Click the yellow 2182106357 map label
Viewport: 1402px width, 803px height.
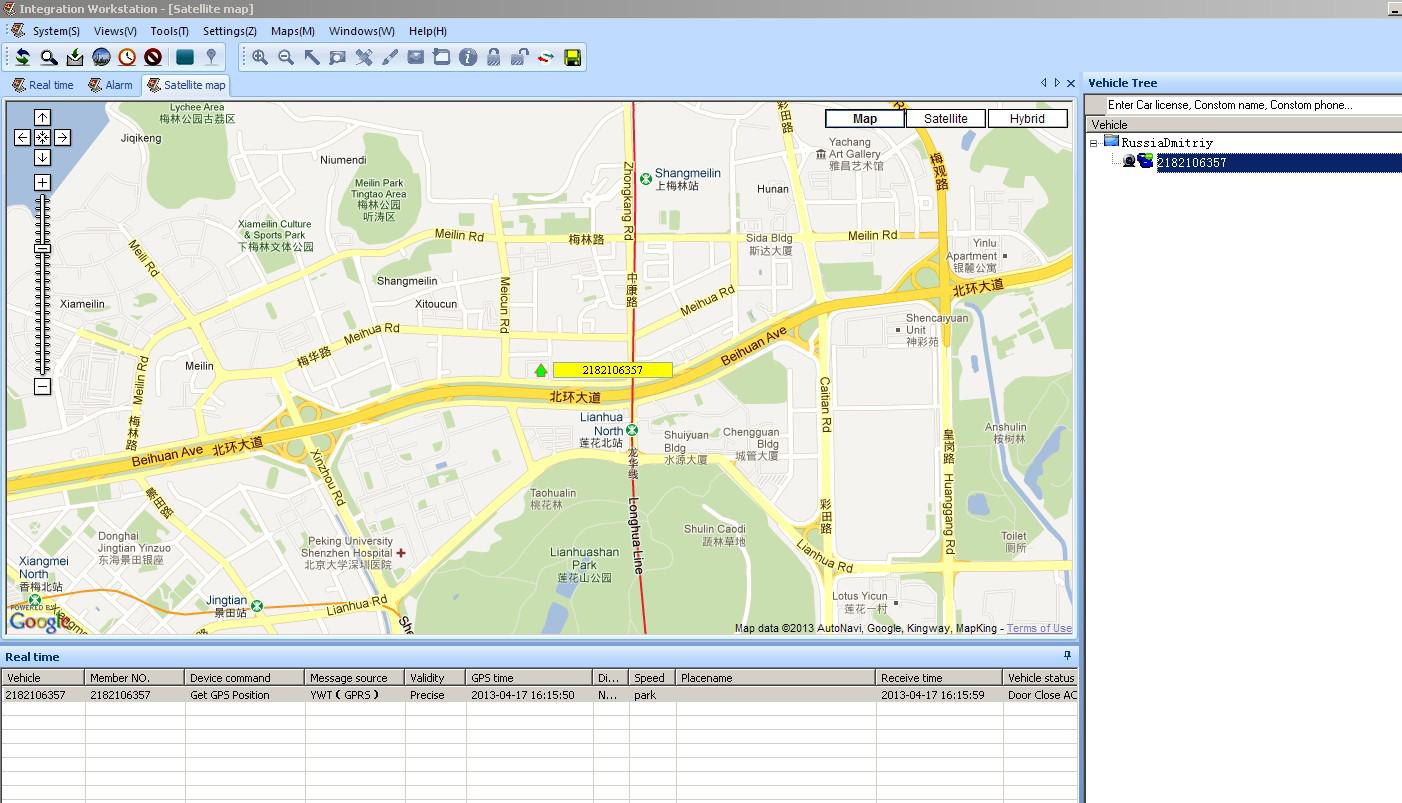612,370
